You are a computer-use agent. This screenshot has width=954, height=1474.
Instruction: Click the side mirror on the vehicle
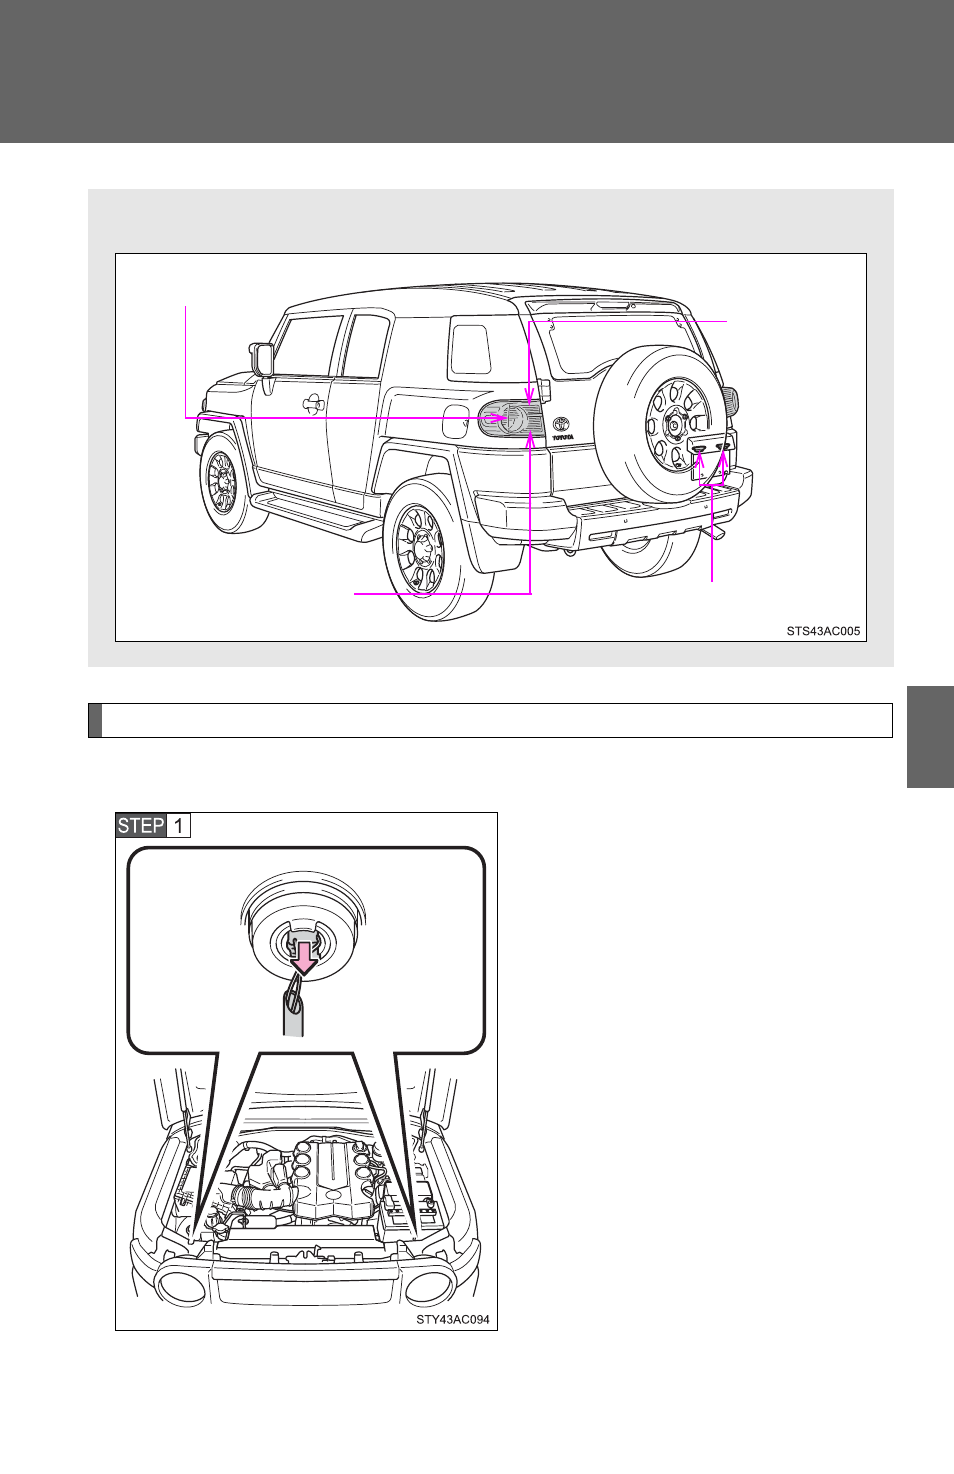click(x=262, y=358)
